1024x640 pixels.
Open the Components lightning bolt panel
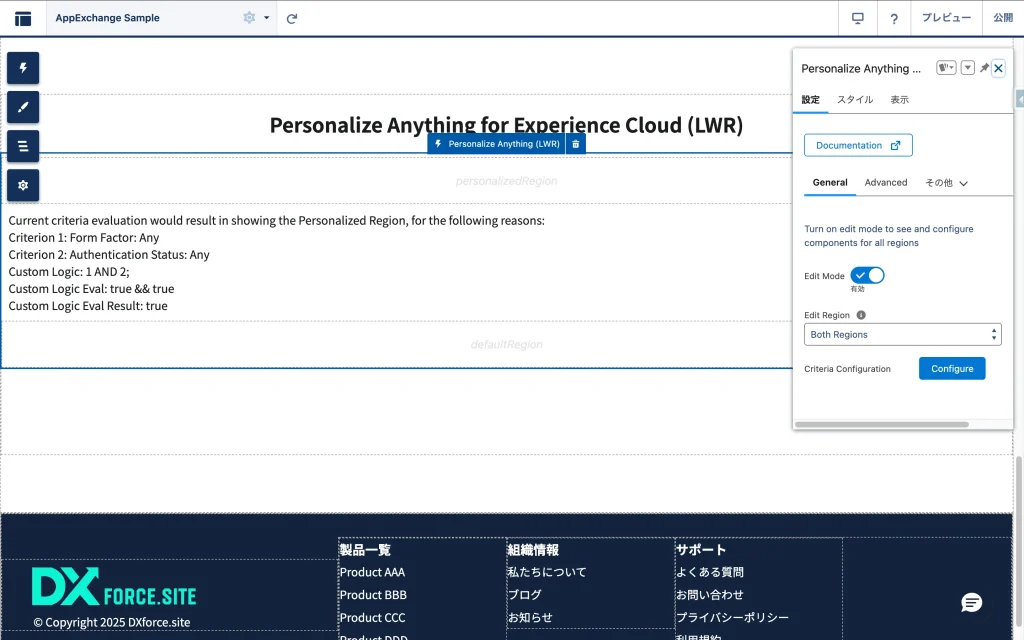tap(23, 68)
